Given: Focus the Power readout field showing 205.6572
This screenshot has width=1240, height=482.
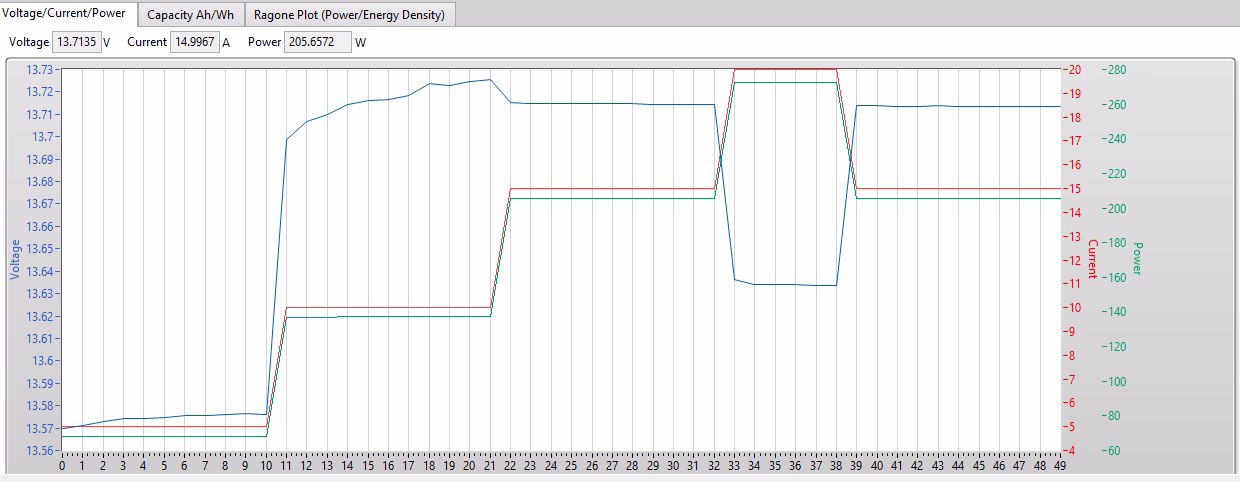Looking at the screenshot, I should click(x=317, y=42).
